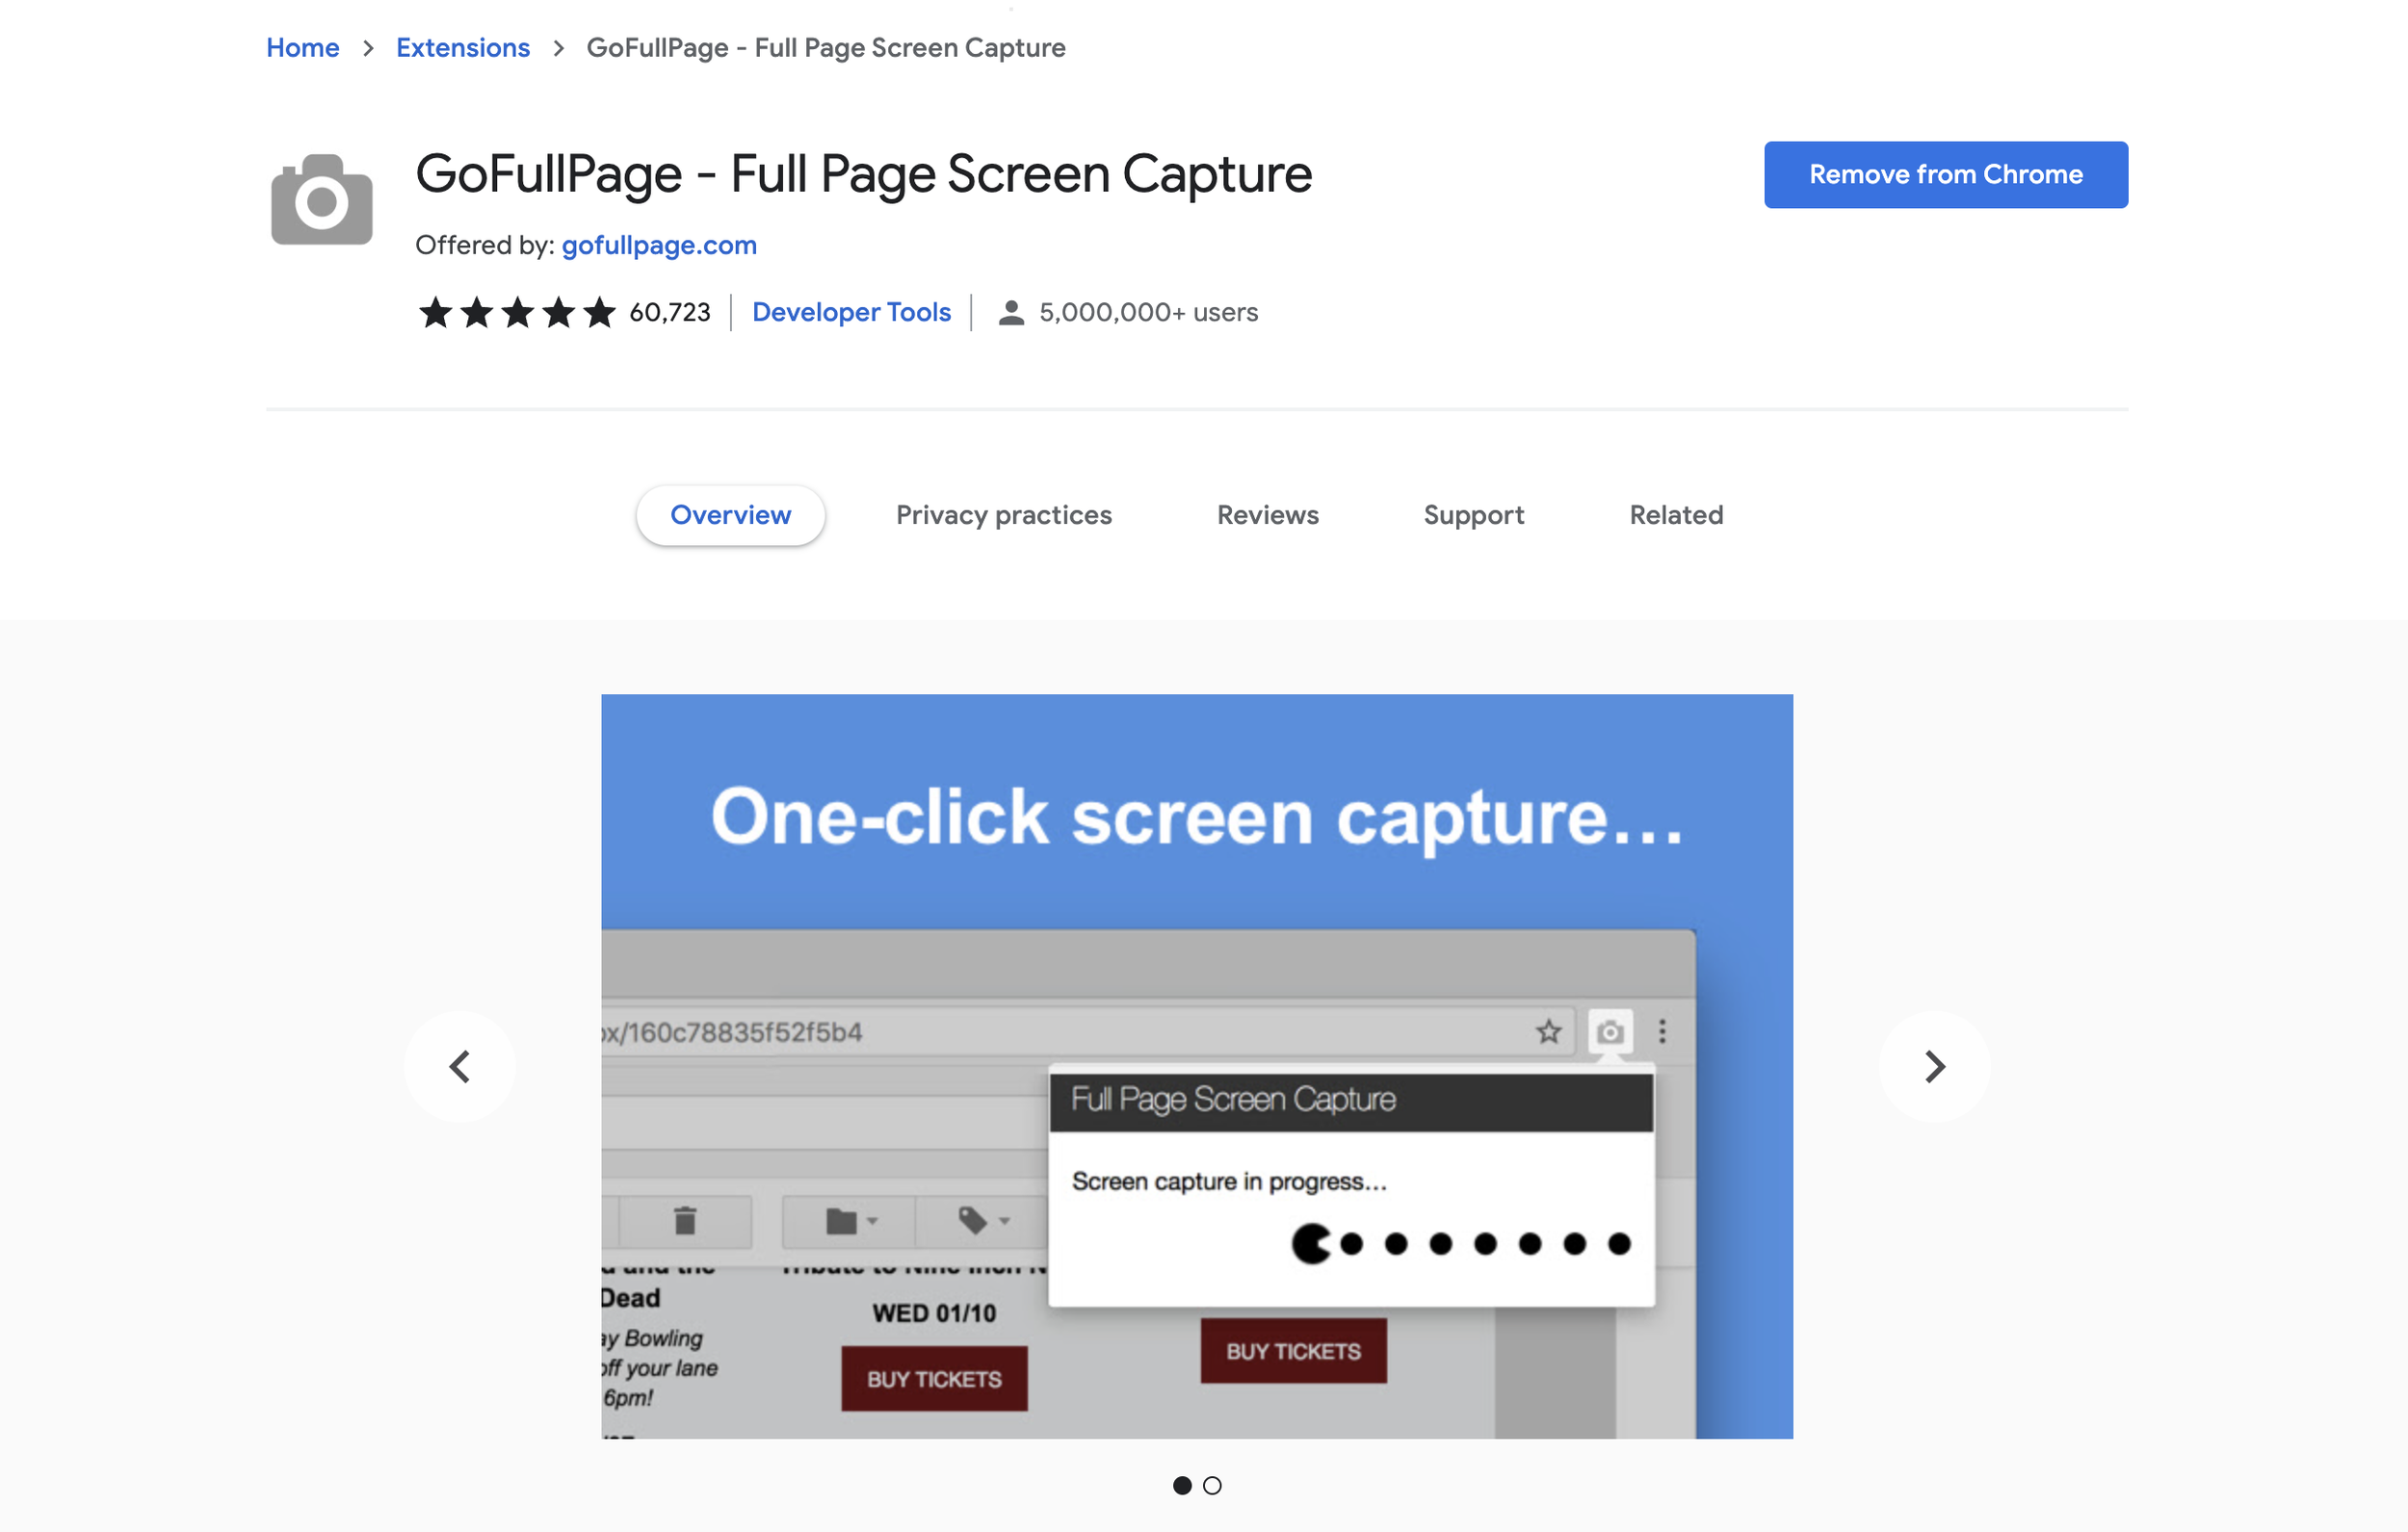Click the One-click screen capture preview image

coord(1196,1066)
